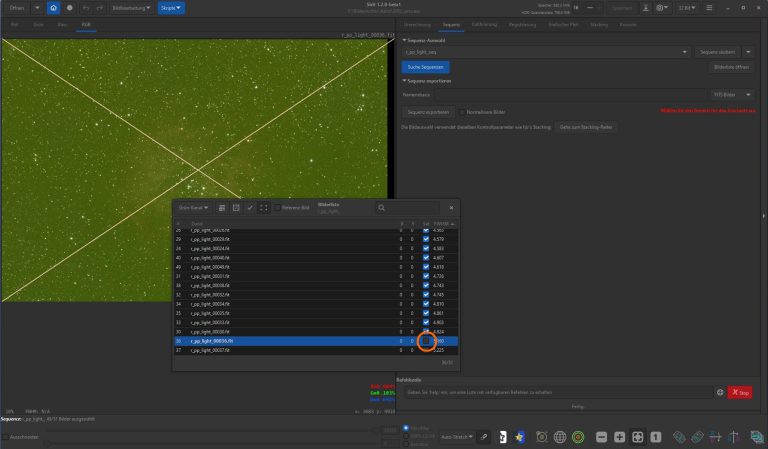This screenshot has width=768, height=449.
Task: Click the home directory icon in header
Action: pyautogui.click(x=53, y=7)
